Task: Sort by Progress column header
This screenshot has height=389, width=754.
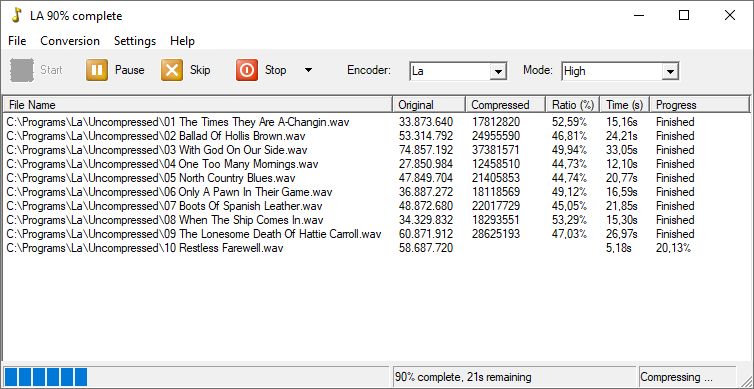Action: (x=700, y=105)
